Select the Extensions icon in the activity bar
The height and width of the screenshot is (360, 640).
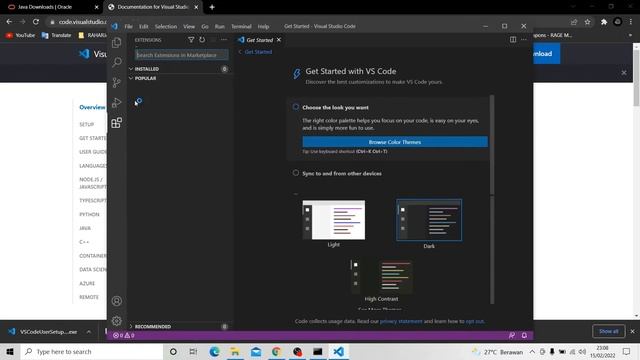tap(117, 122)
